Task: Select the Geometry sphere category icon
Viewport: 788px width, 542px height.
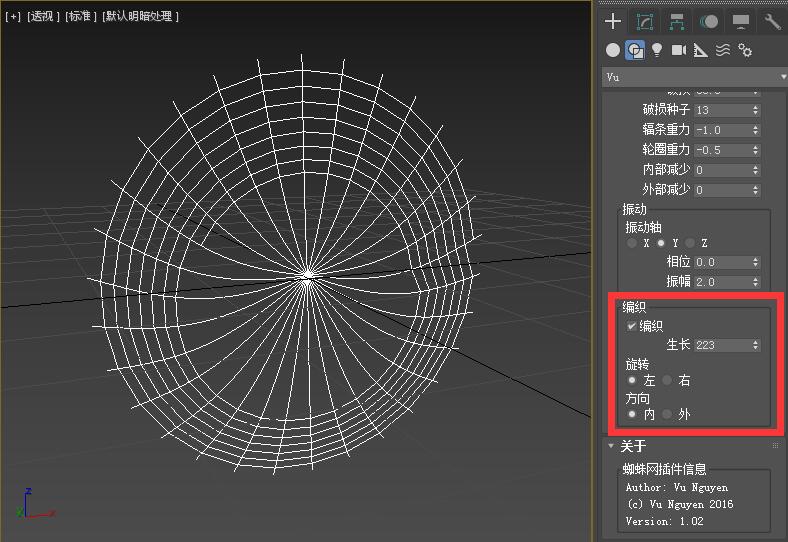Action: (613, 50)
